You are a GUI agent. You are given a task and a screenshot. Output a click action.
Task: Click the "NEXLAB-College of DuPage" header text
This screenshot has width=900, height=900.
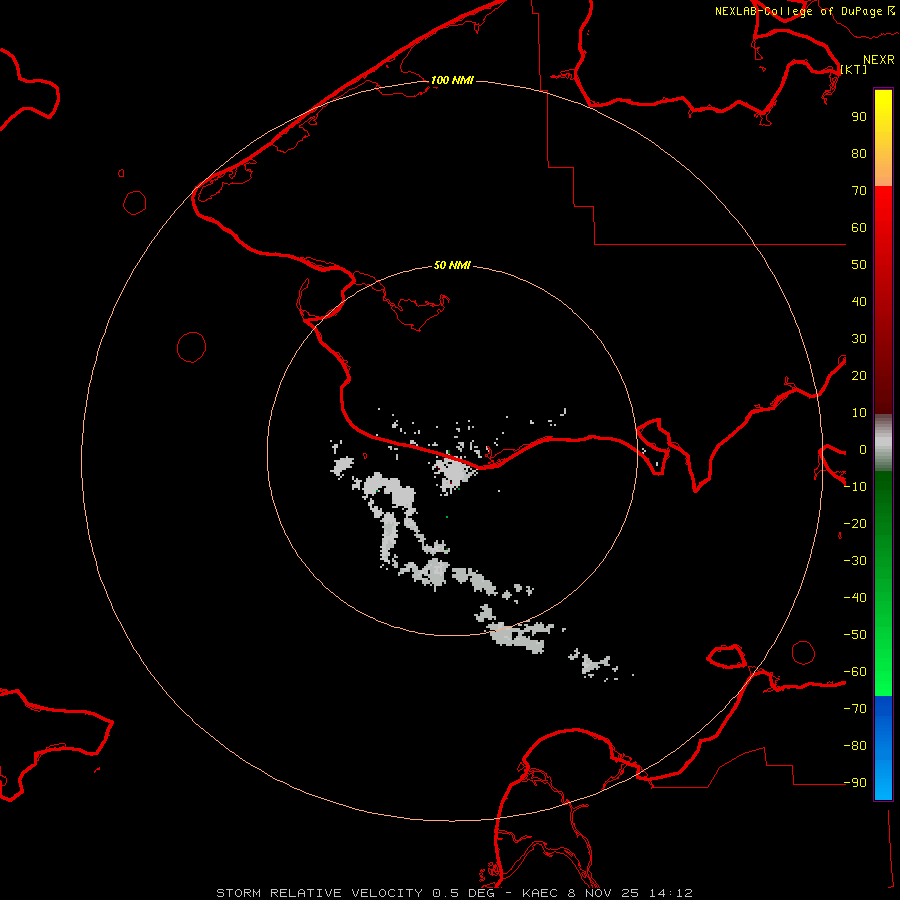click(x=798, y=11)
